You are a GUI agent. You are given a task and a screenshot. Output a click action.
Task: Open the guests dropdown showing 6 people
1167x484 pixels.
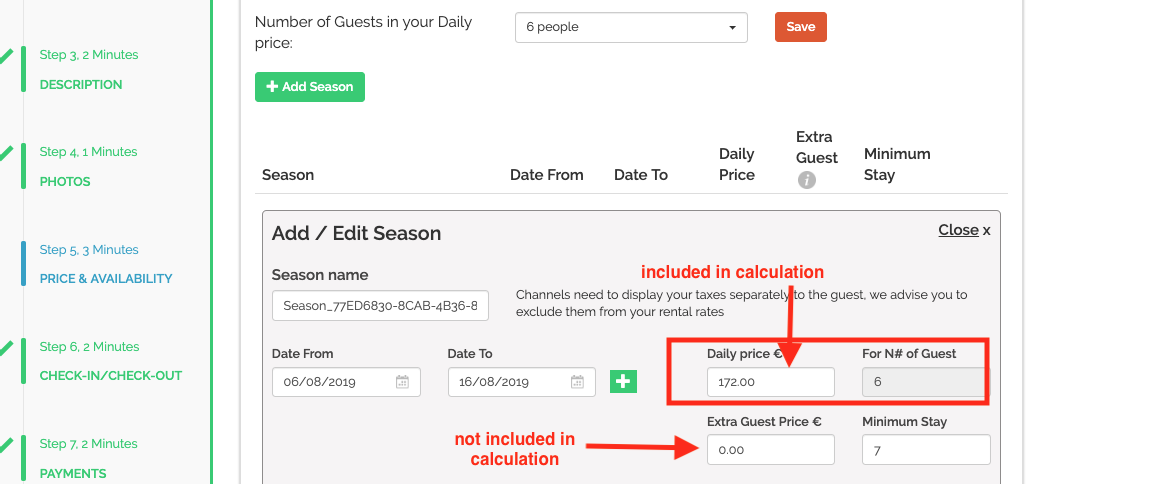tap(631, 27)
